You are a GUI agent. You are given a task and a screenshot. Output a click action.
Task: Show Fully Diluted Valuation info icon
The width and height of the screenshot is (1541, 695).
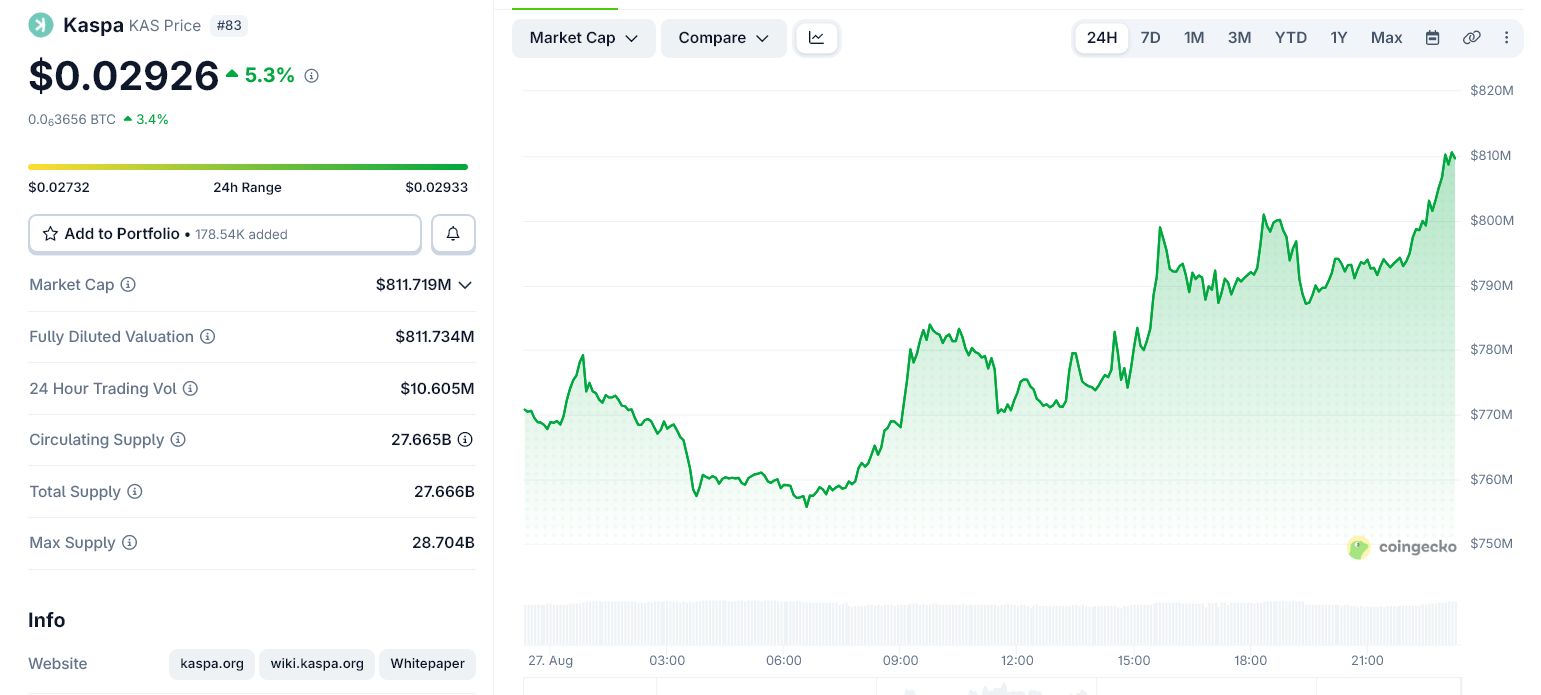[x=208, y=337]
